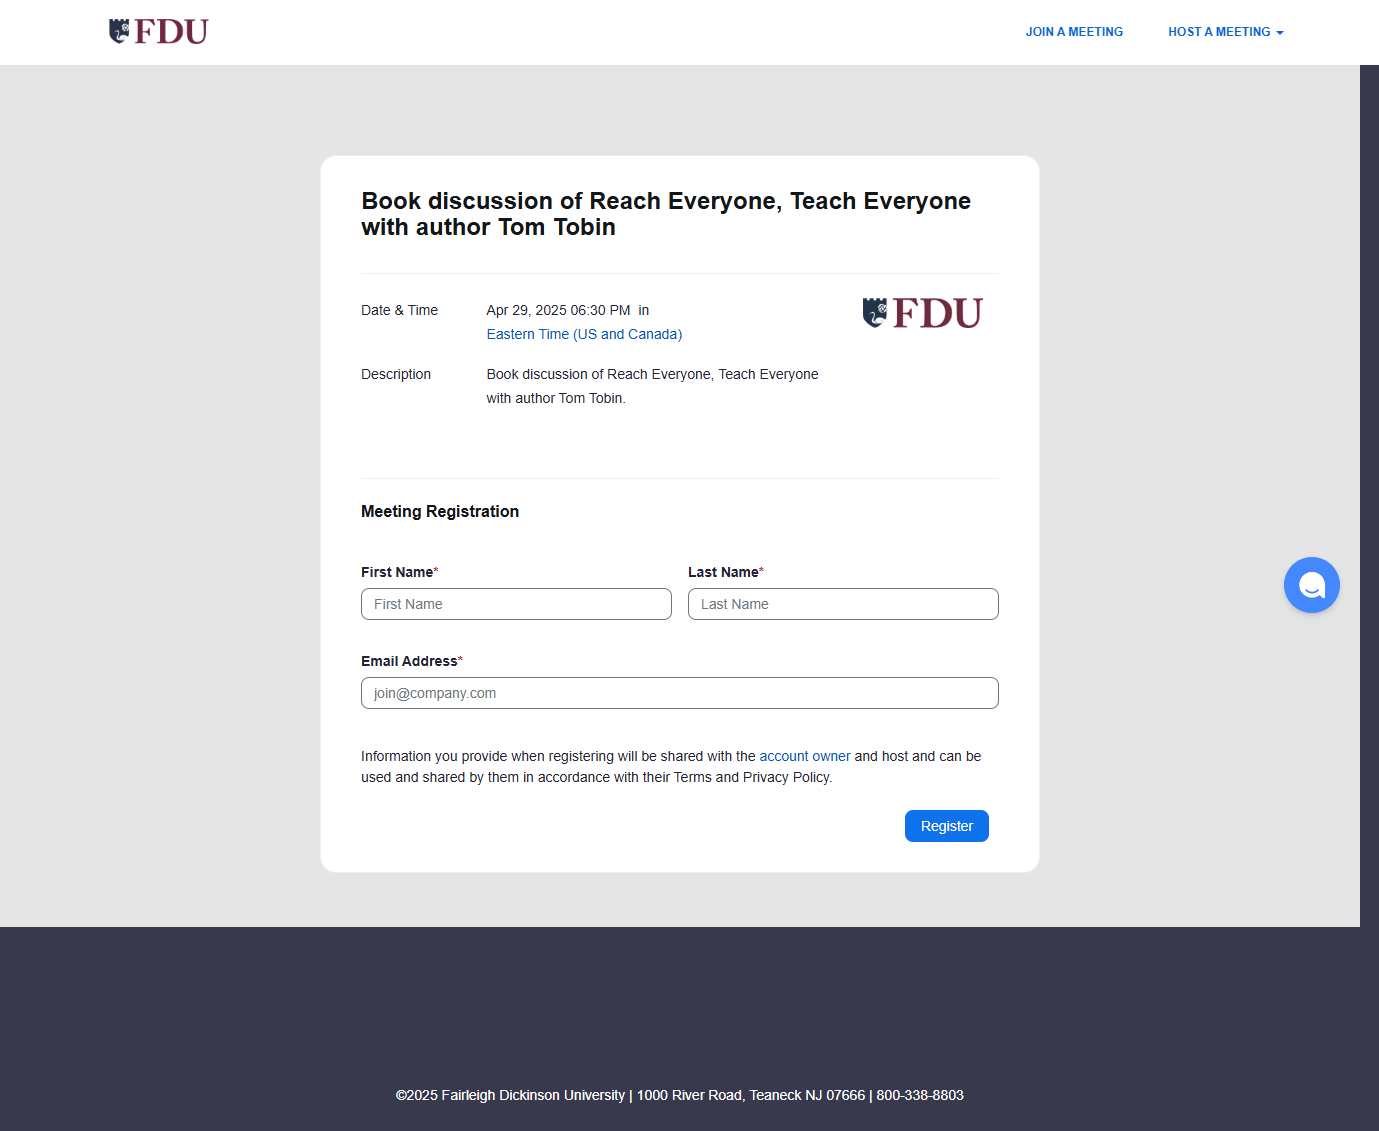Screen dimensions: 1379x1131
Task: Expand the Host a Meeting dropdown caret
Action: [1280, 33]
